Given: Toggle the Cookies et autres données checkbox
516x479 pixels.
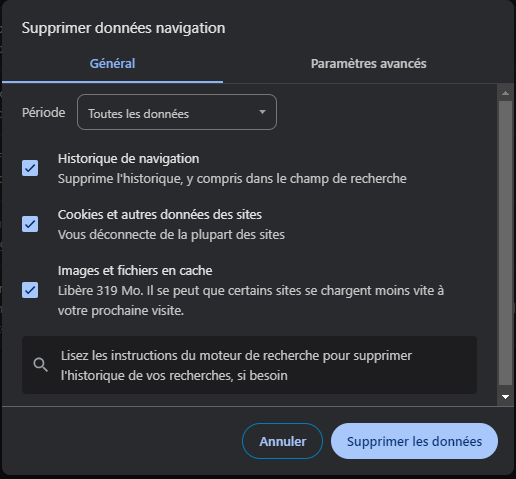Looking at the screenshot, I should (x=30, y=224).
